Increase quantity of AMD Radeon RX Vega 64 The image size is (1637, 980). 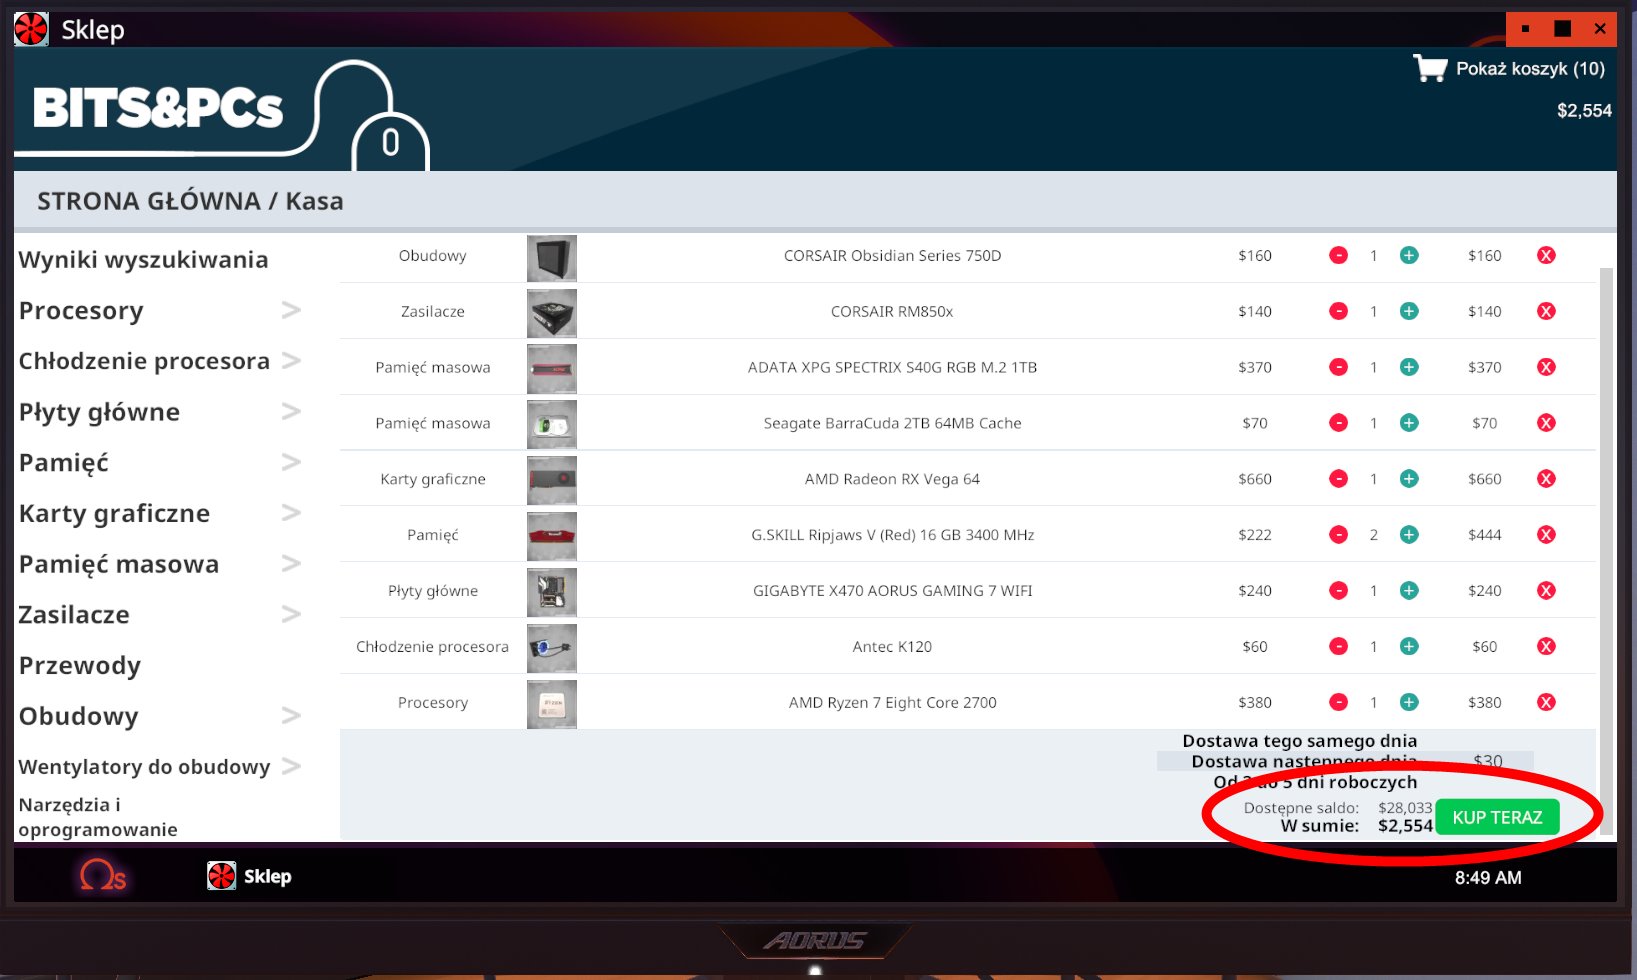[x=1409, y=479]
